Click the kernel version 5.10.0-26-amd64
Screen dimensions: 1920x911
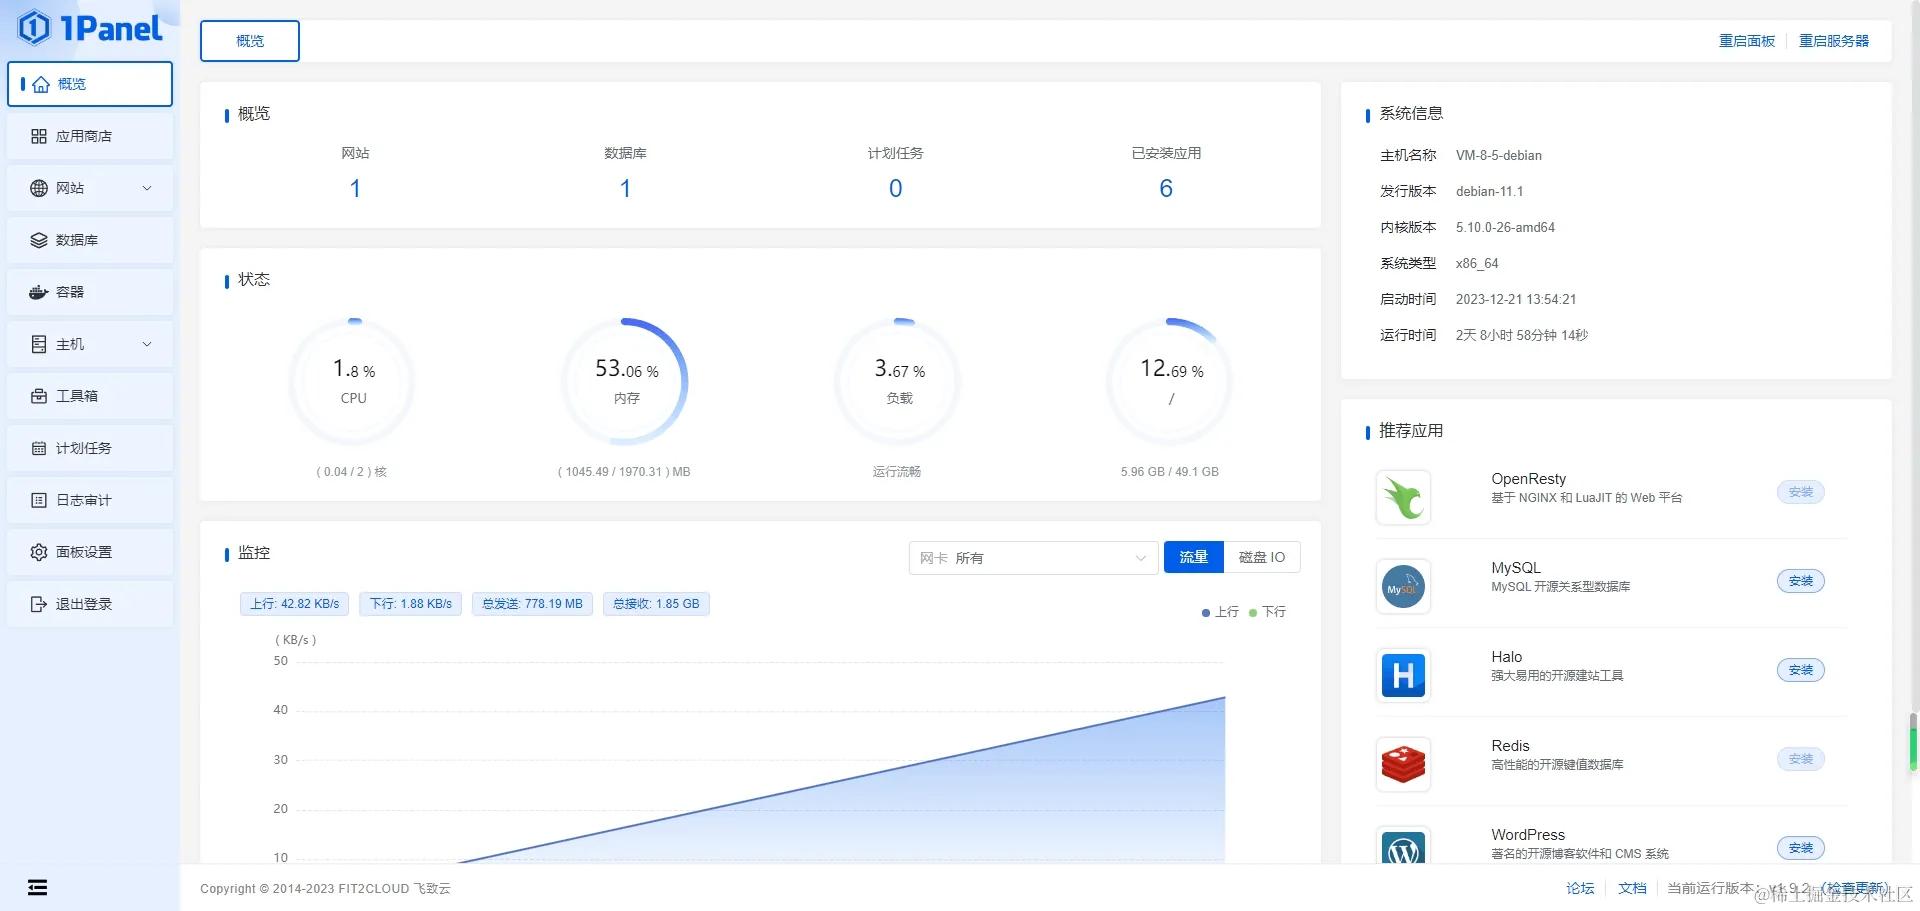(1505, 227)
